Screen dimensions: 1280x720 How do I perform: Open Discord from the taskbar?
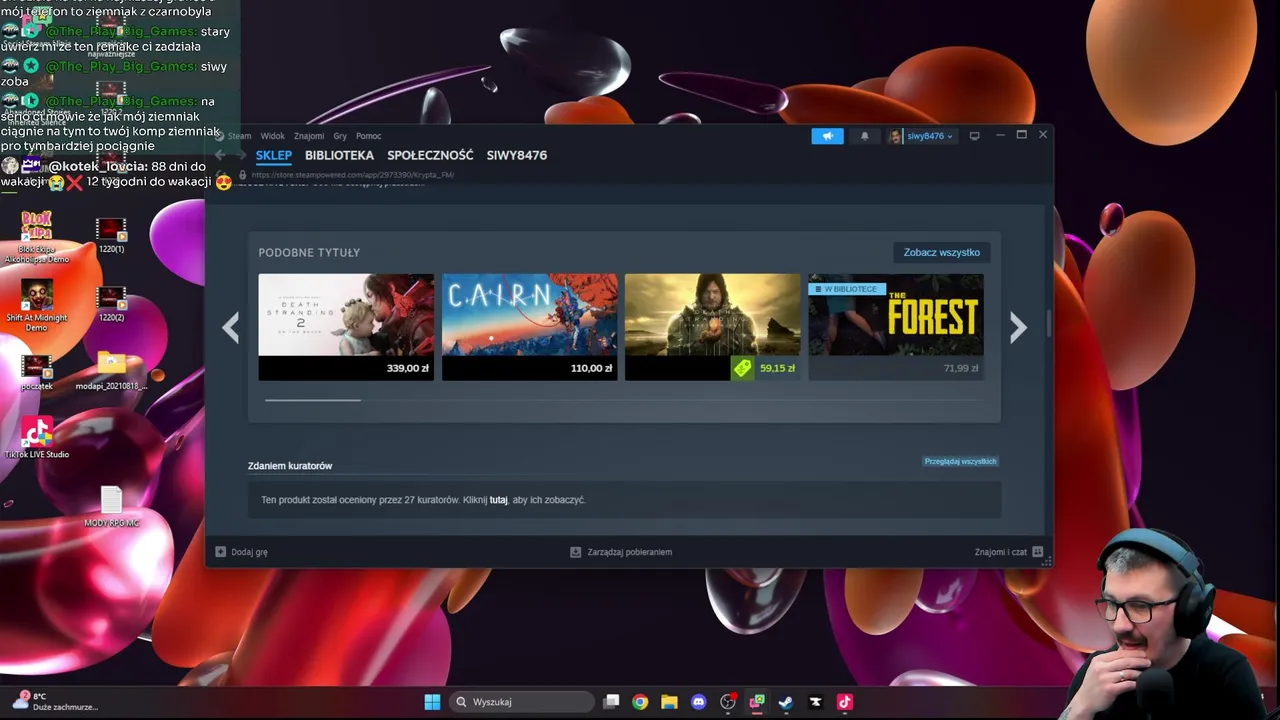[698, 702]
